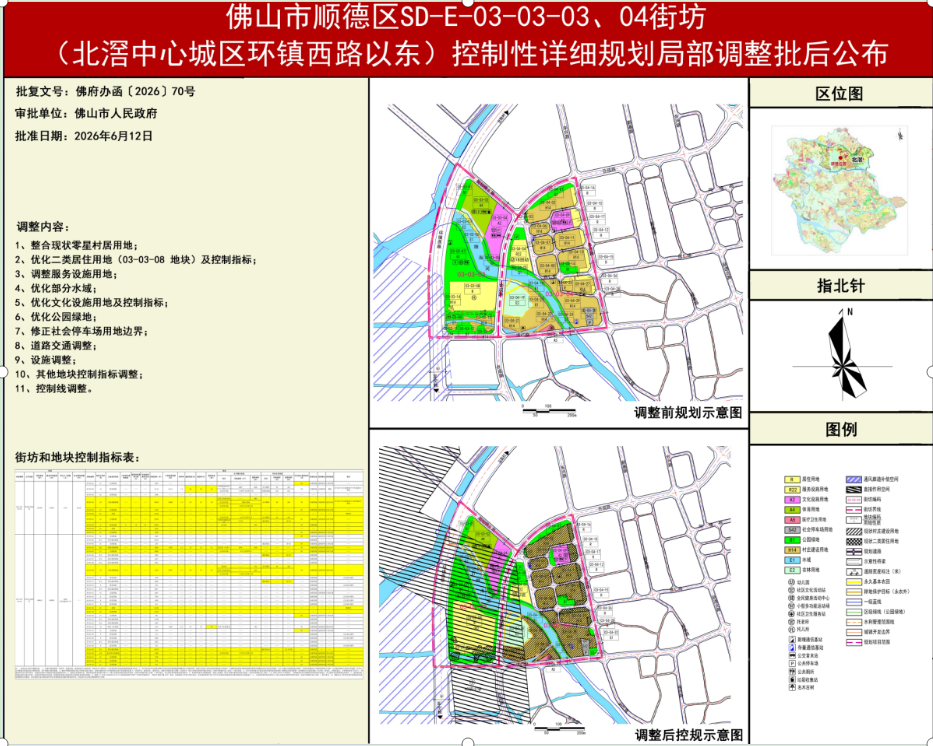Click the approval number 佛府办函〔2026〕70号
This screenshot has width=933, height=746.
coord(135,91)
